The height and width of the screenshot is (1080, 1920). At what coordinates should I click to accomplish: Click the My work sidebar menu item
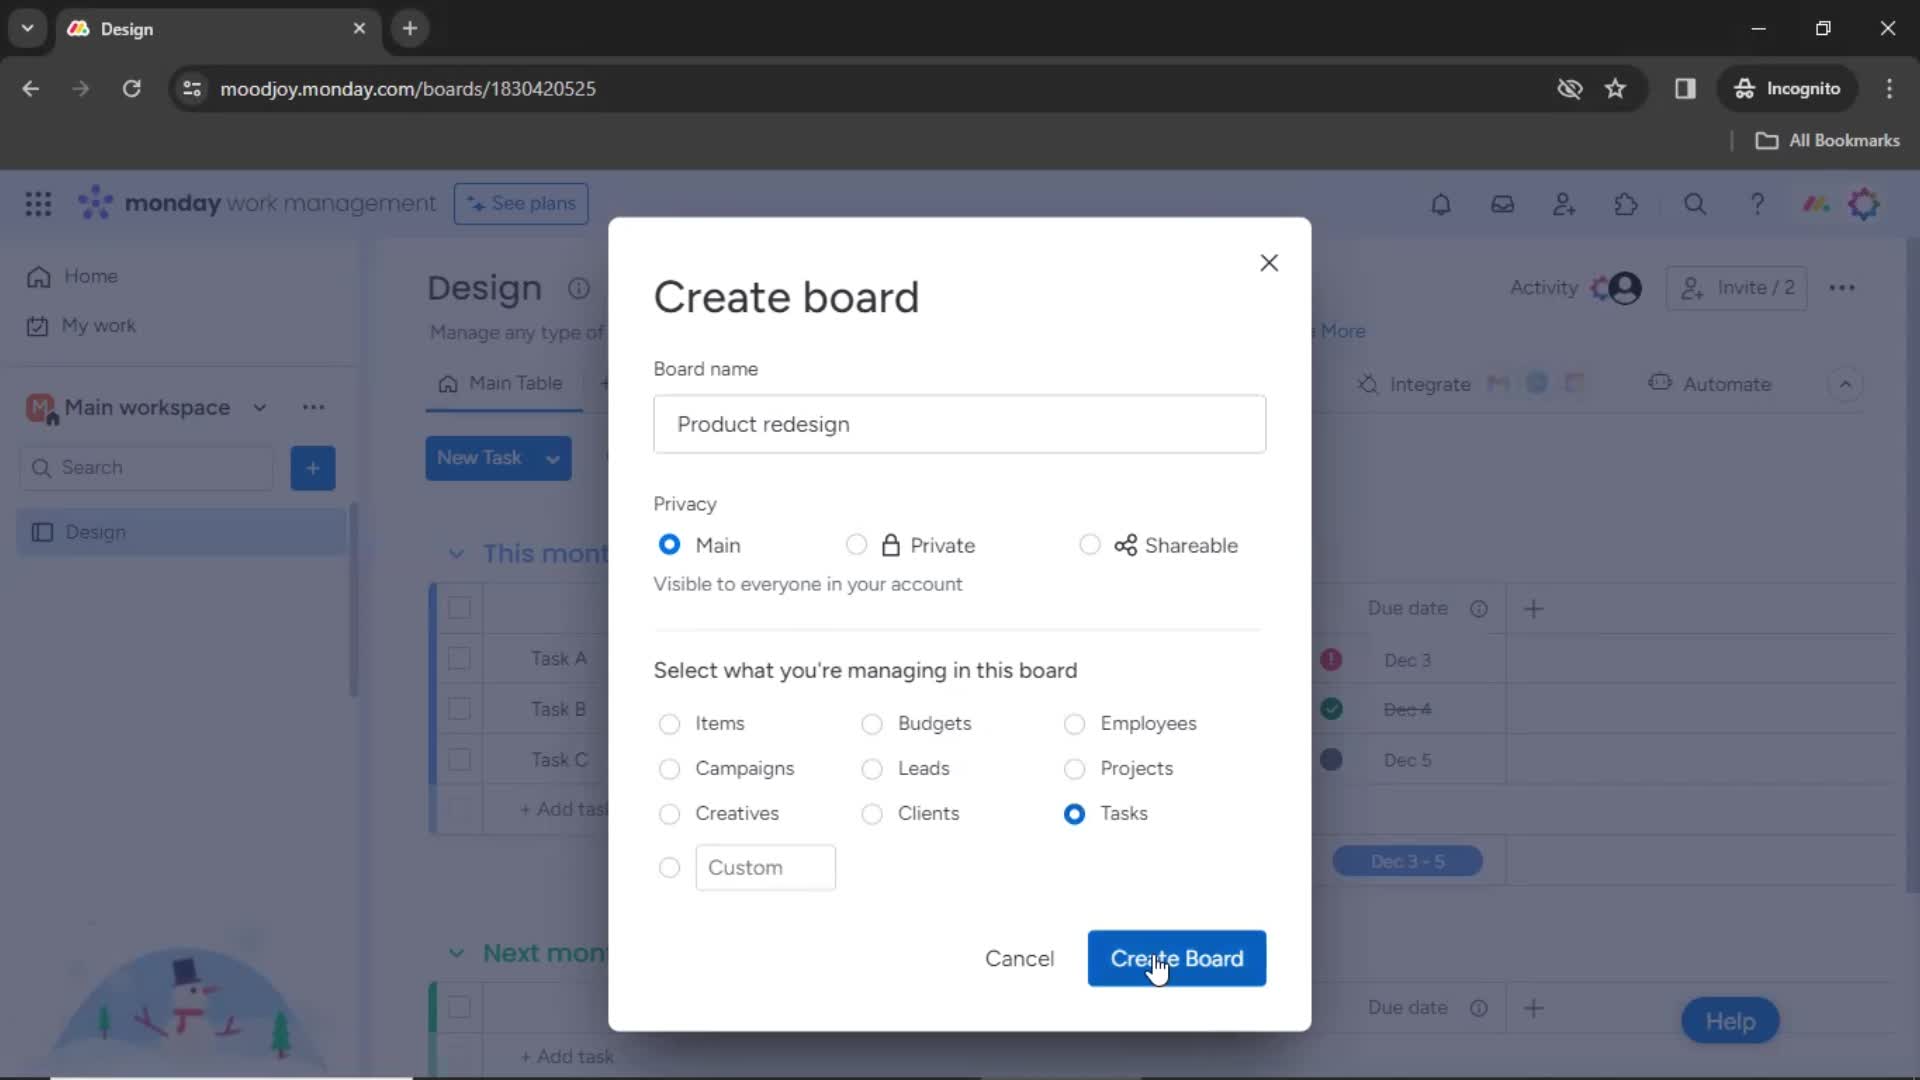tap(99, 326)
